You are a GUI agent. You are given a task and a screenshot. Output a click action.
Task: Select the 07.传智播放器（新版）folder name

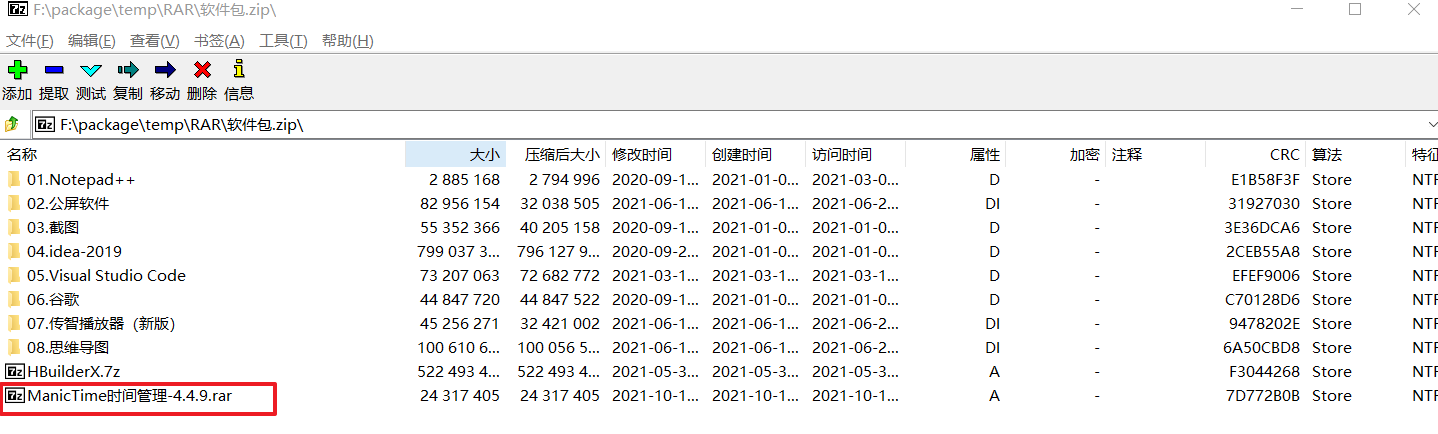point(102,324)
